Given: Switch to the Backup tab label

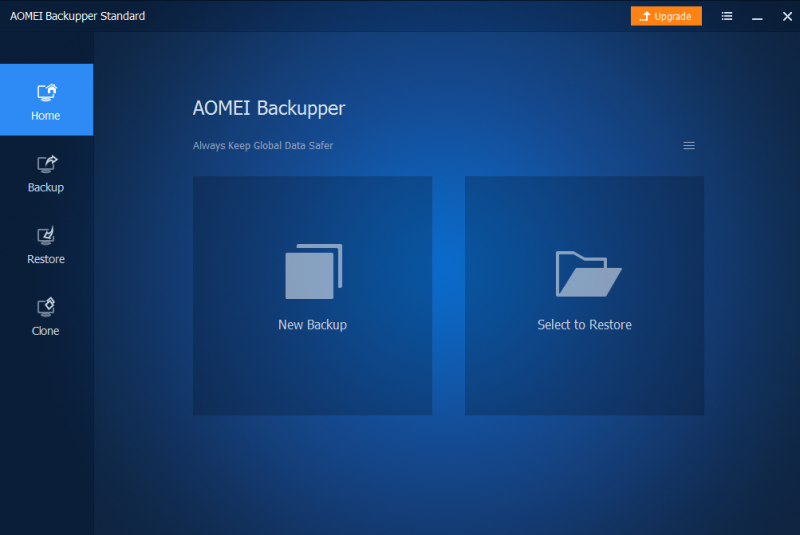Looking at the screenshot, I should (46, 188).
